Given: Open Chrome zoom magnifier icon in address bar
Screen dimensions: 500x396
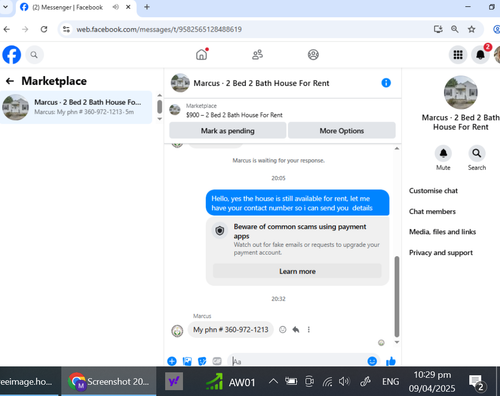Looking at the screenshot, I should pyautogui.click(x=455, y=29).
